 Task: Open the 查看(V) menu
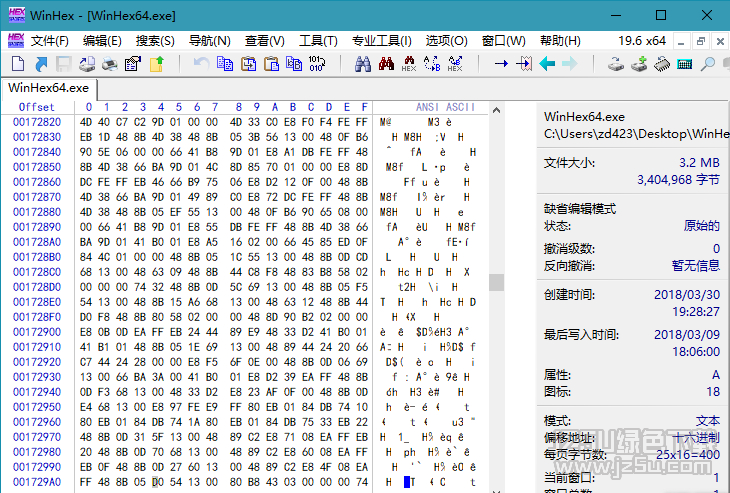(264, 41)
